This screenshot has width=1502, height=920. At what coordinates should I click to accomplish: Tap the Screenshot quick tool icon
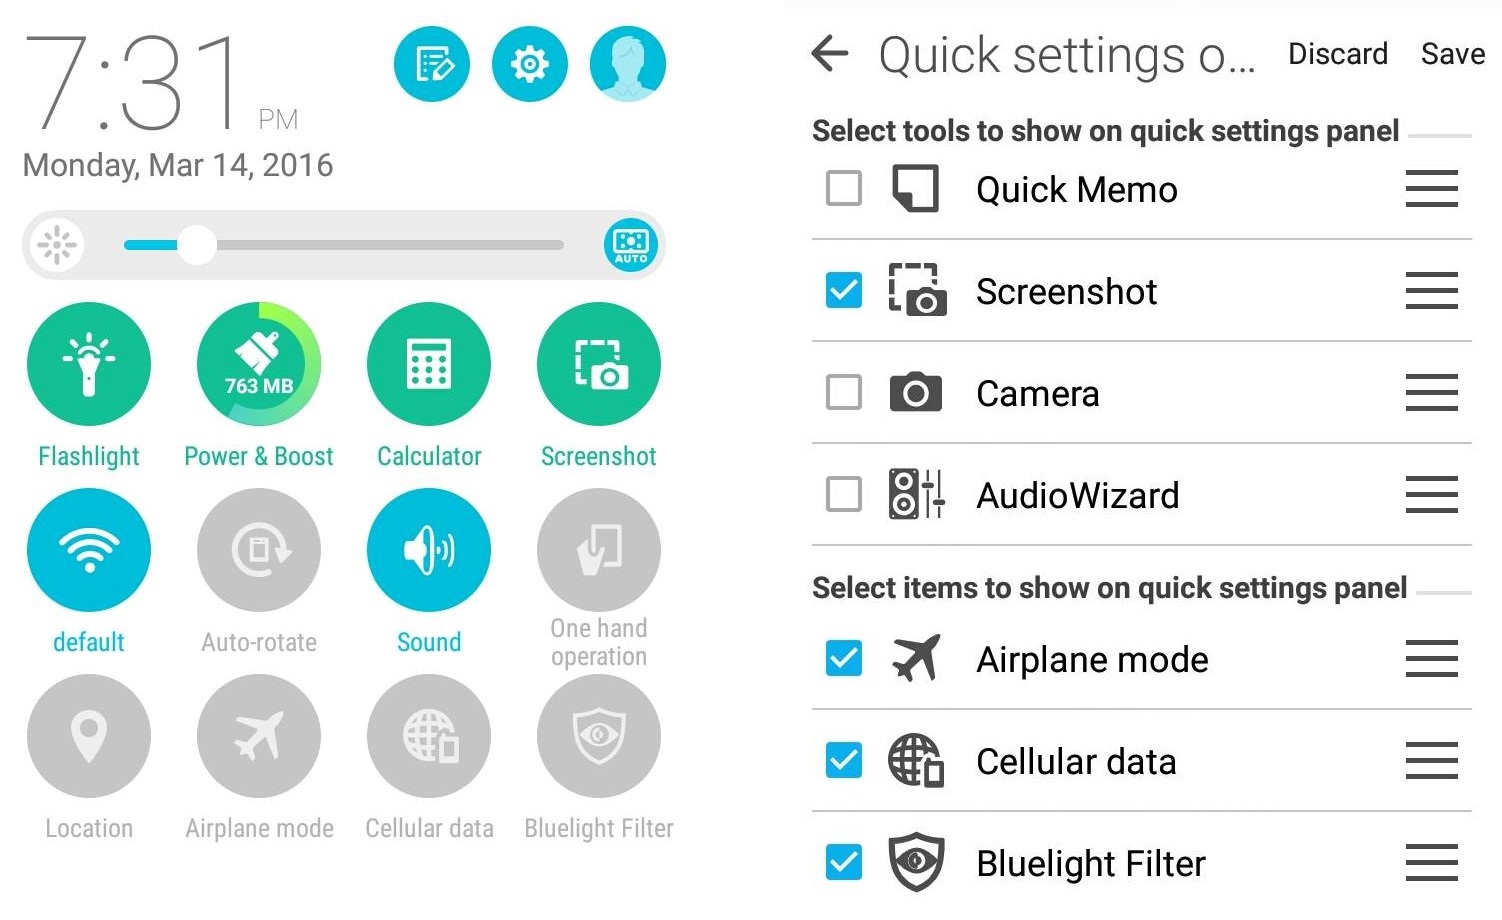(x=599, y=364)
